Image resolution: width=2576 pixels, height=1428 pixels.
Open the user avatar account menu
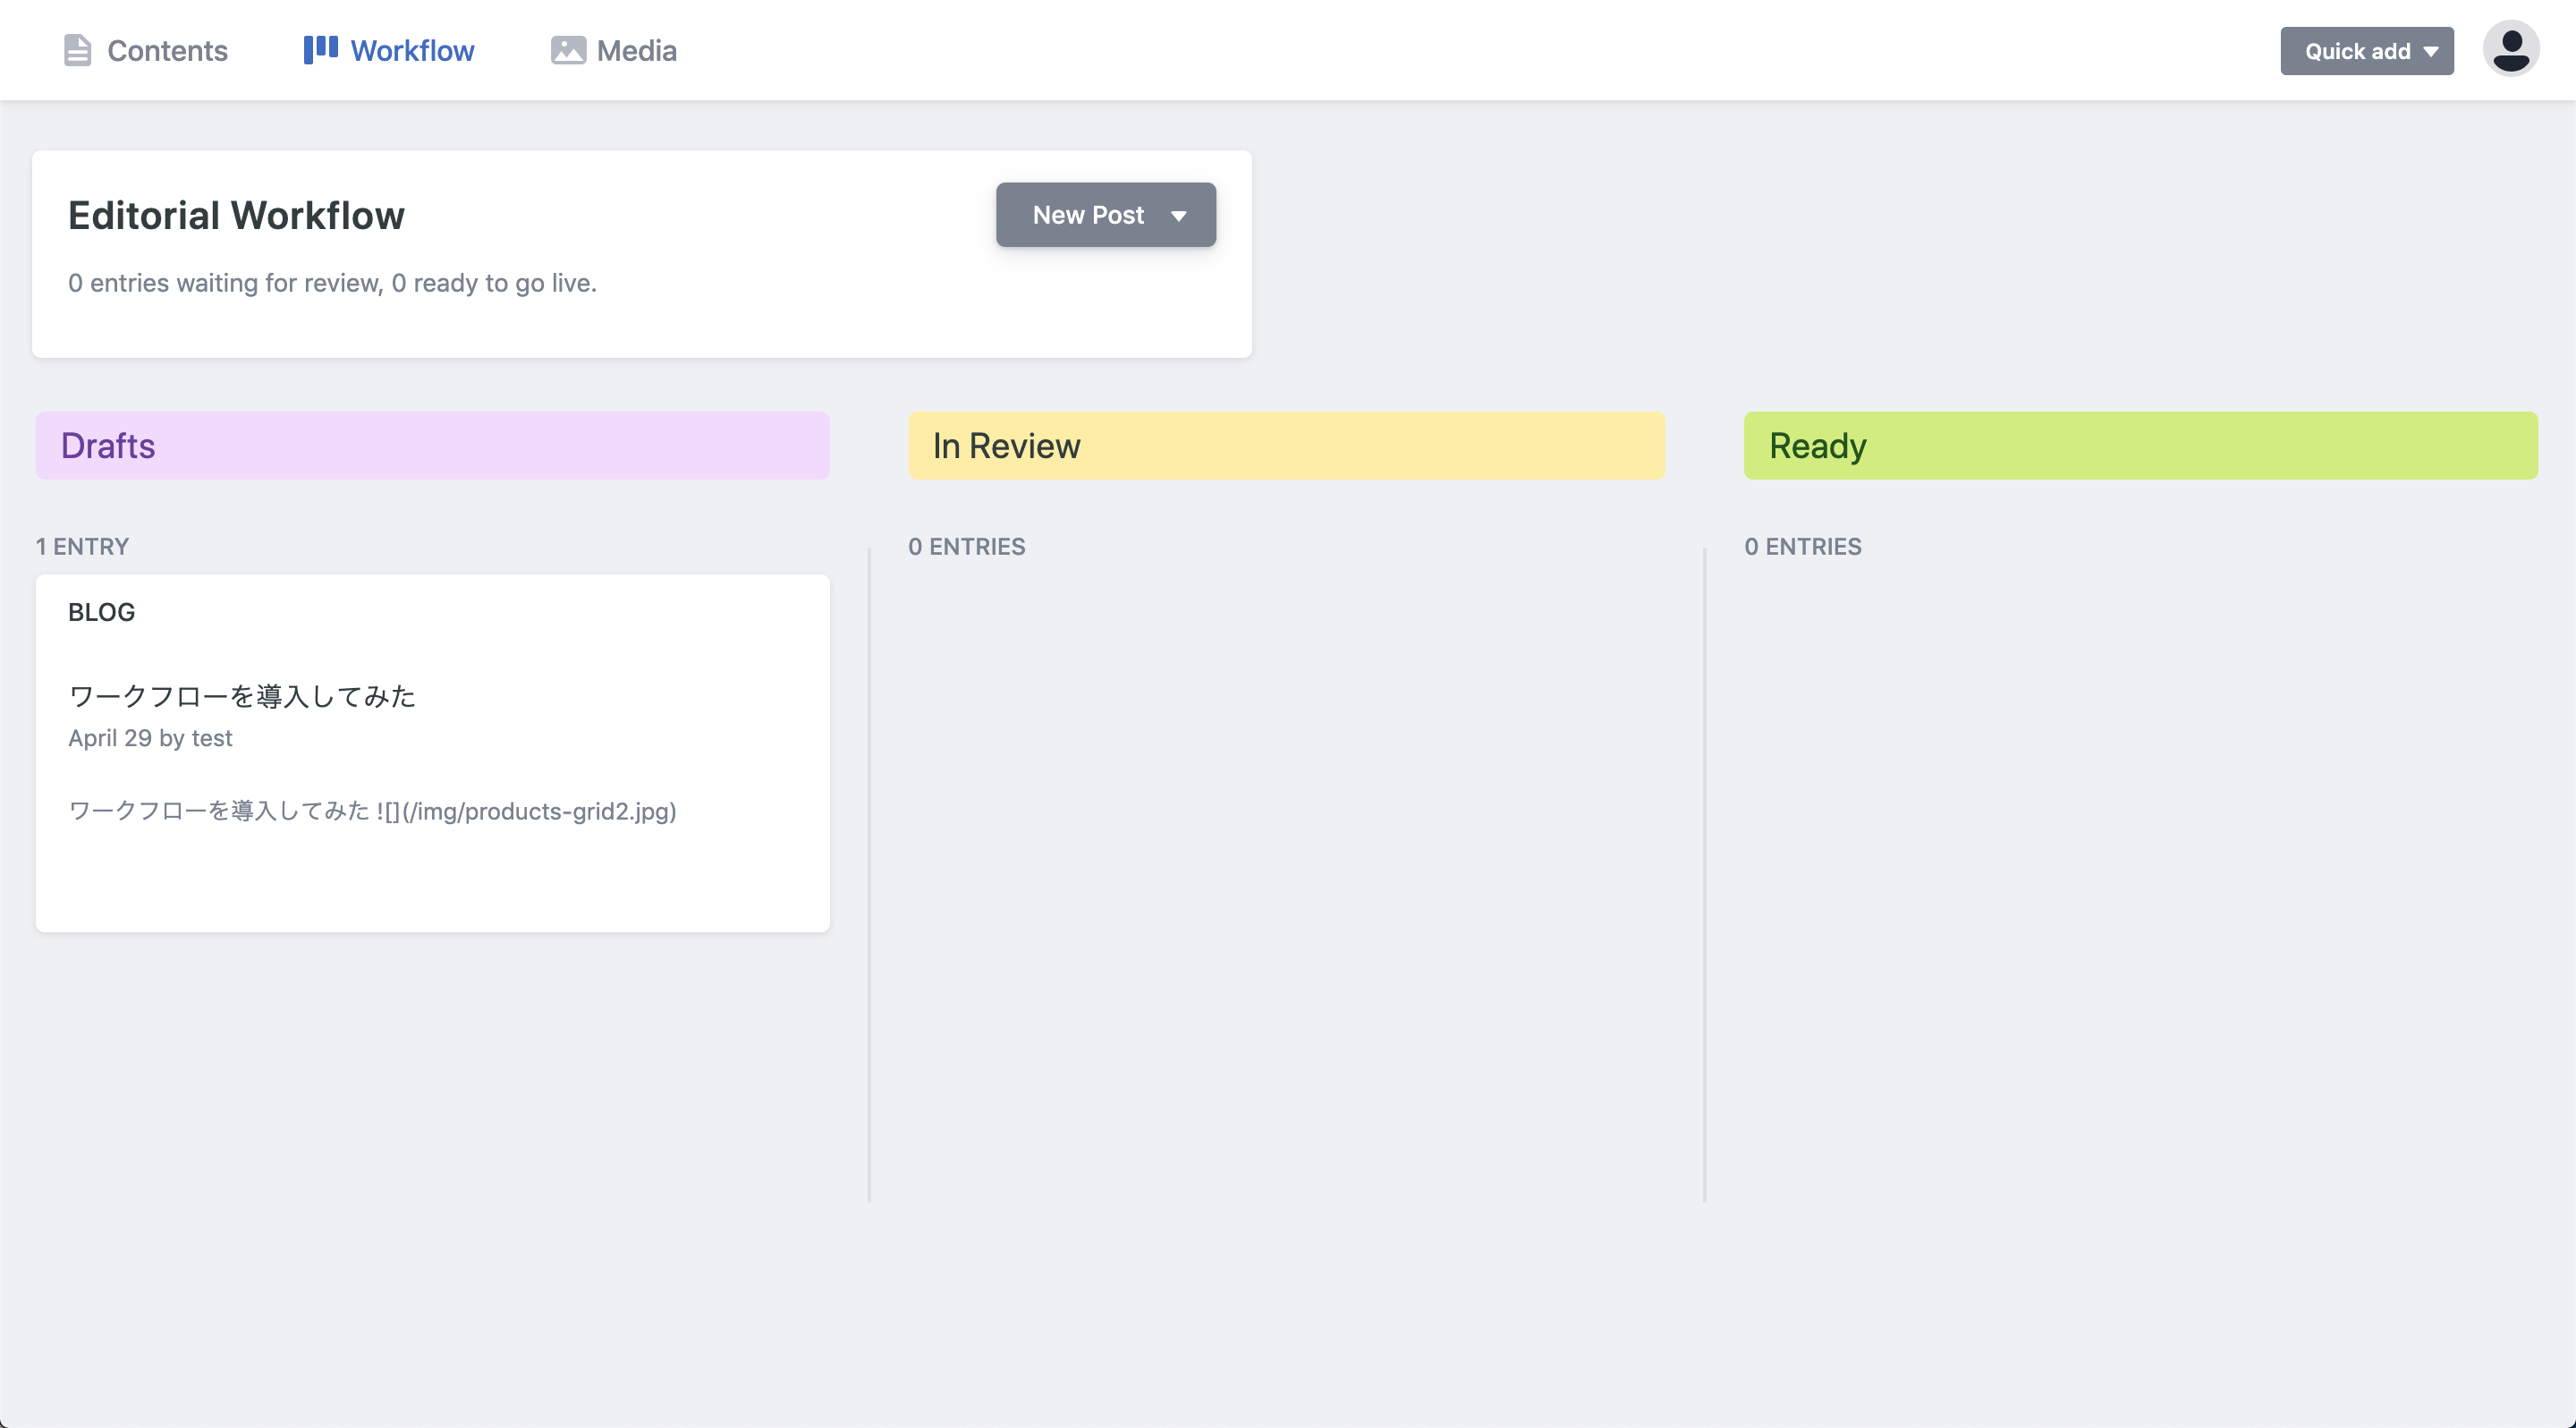2510,49
